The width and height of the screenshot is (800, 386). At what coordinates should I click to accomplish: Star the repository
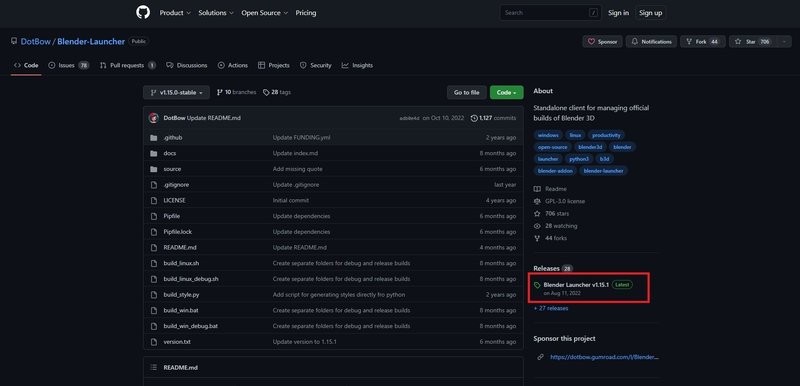752,42
